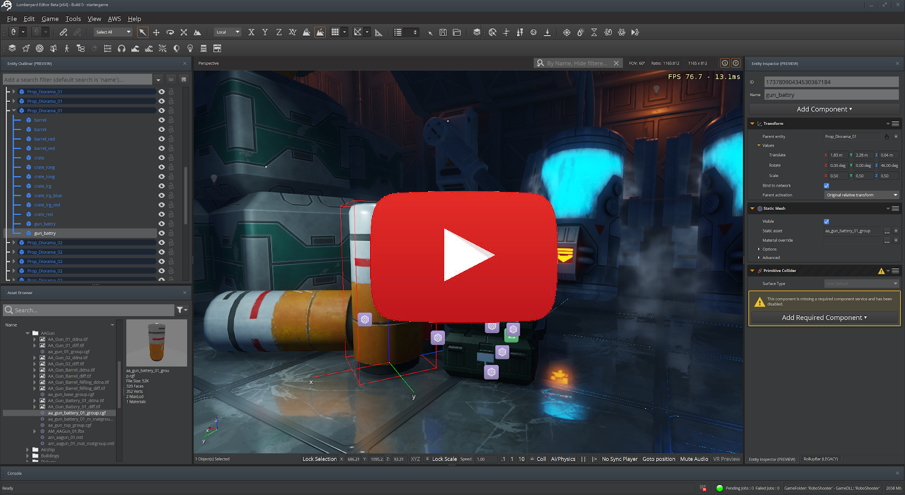Select aa_gun_battery_01_group.cgf in Asset Browser

pyautogui.click(x=77, y=413)
